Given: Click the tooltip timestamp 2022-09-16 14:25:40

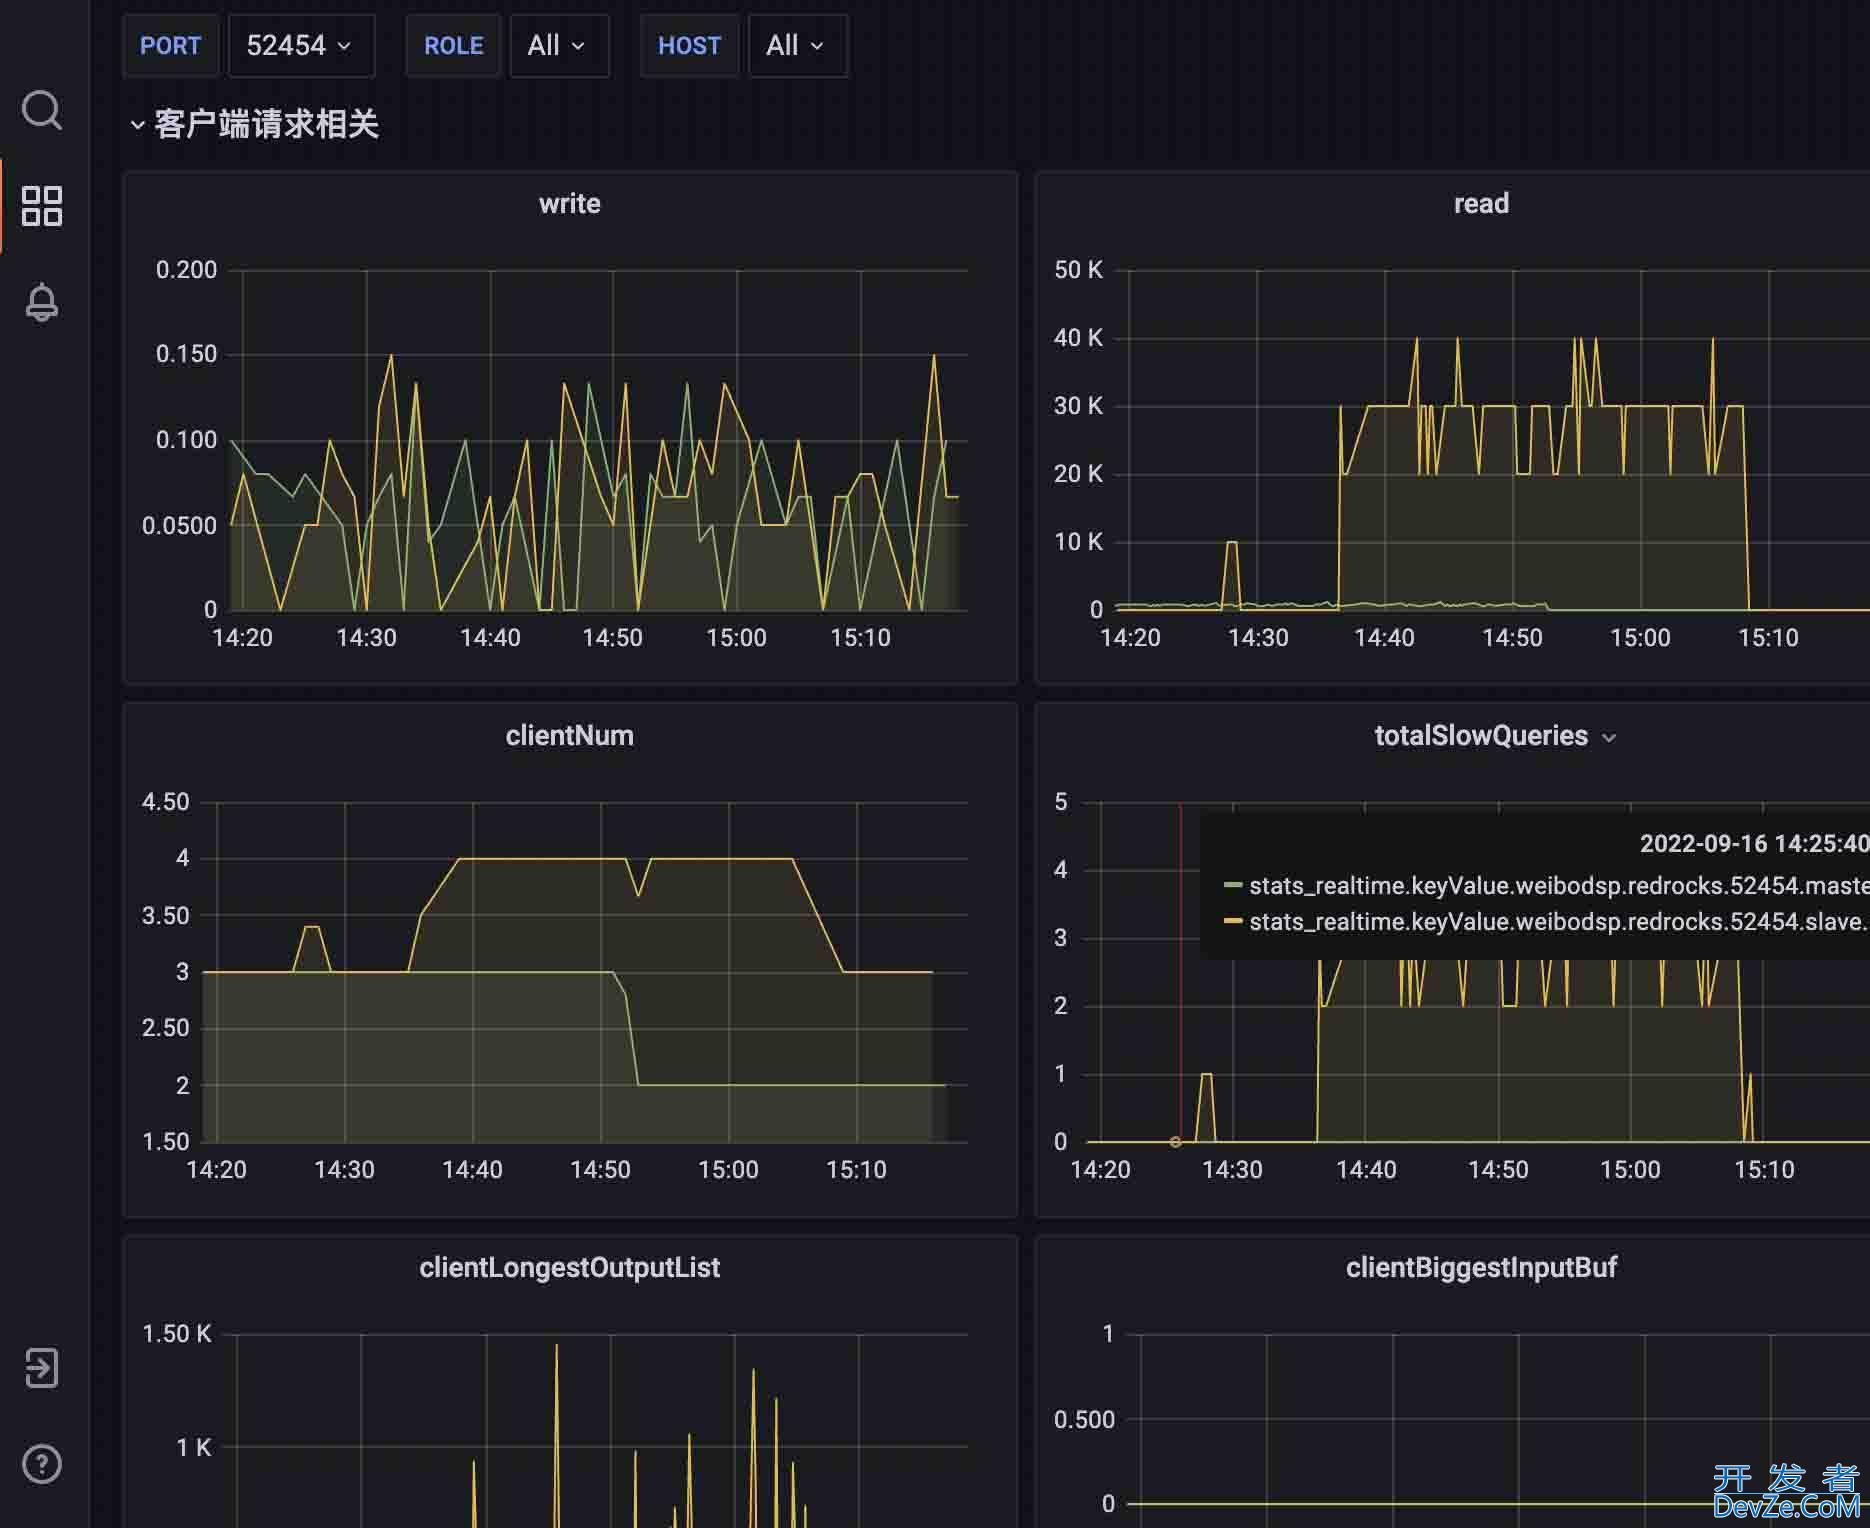Looking at the screenshot, I should [1754, 844].
